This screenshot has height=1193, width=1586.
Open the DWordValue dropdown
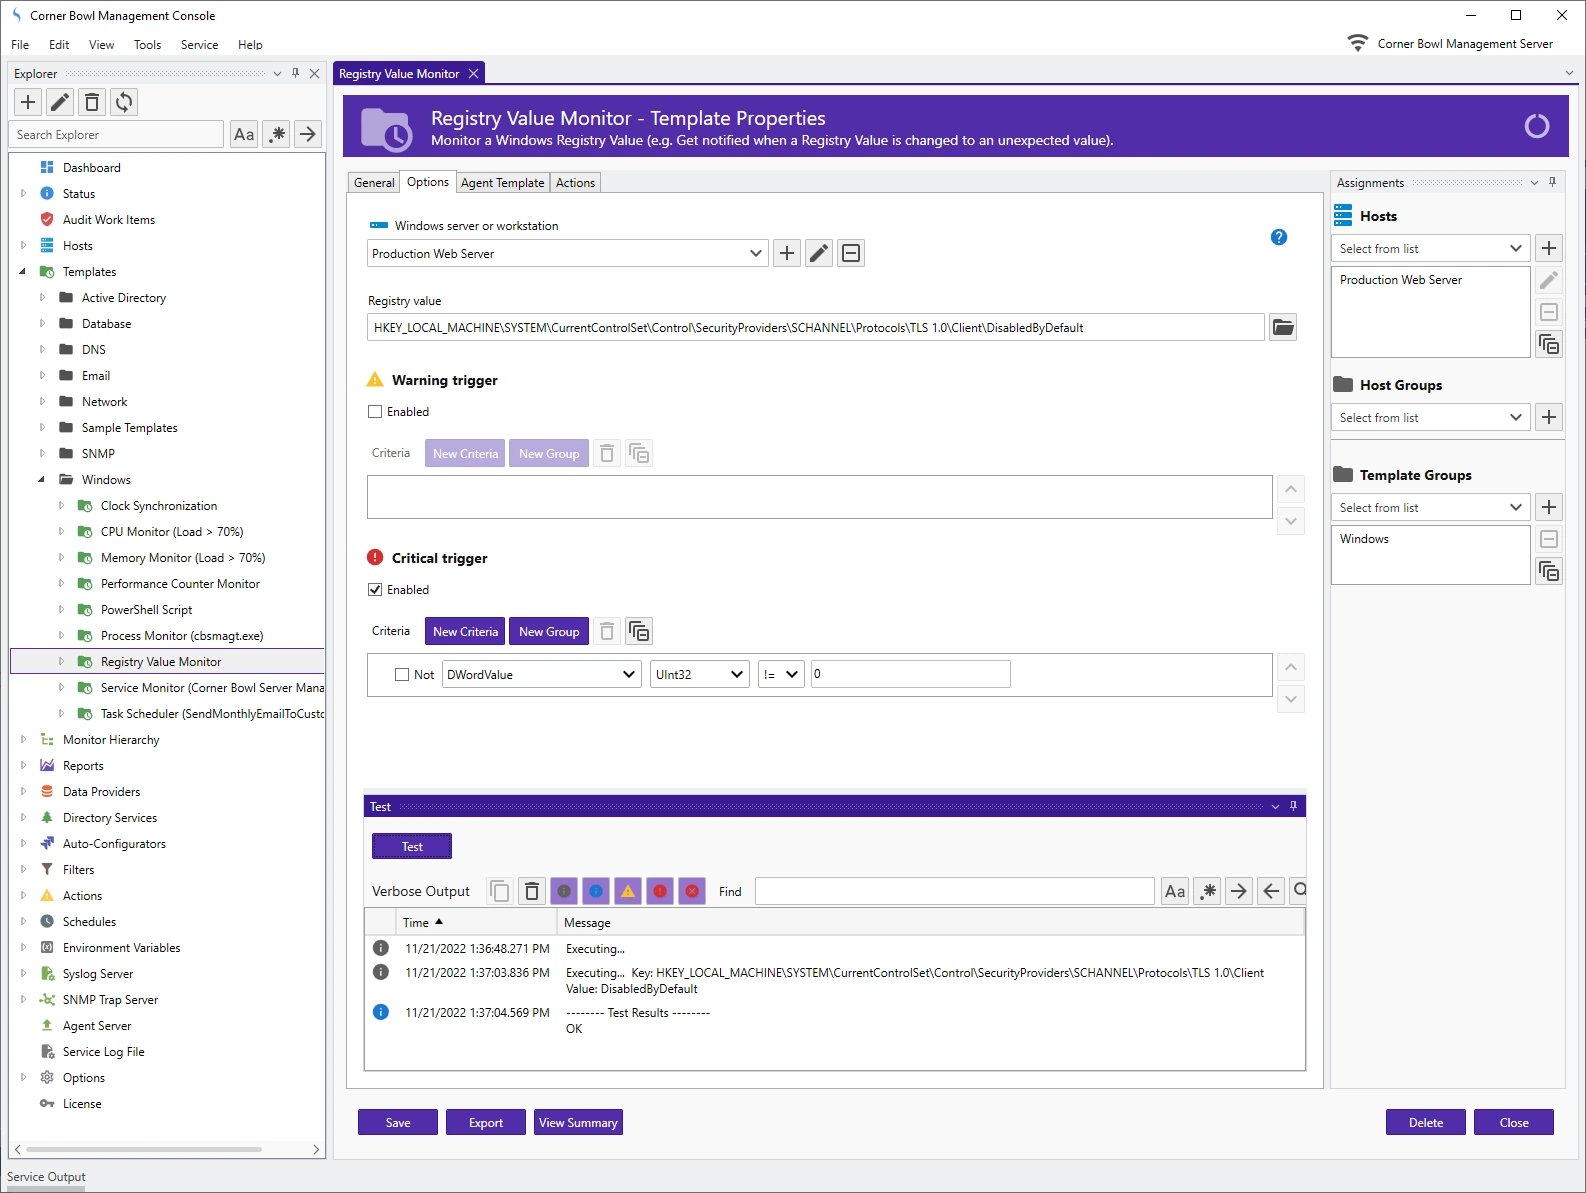click(x=542, y=675)
